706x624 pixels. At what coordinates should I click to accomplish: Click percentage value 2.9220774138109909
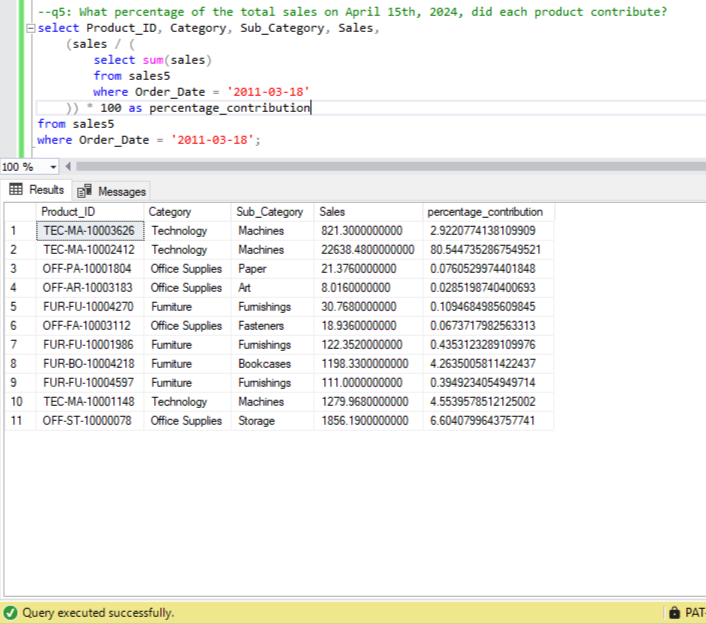click(489, 231)
